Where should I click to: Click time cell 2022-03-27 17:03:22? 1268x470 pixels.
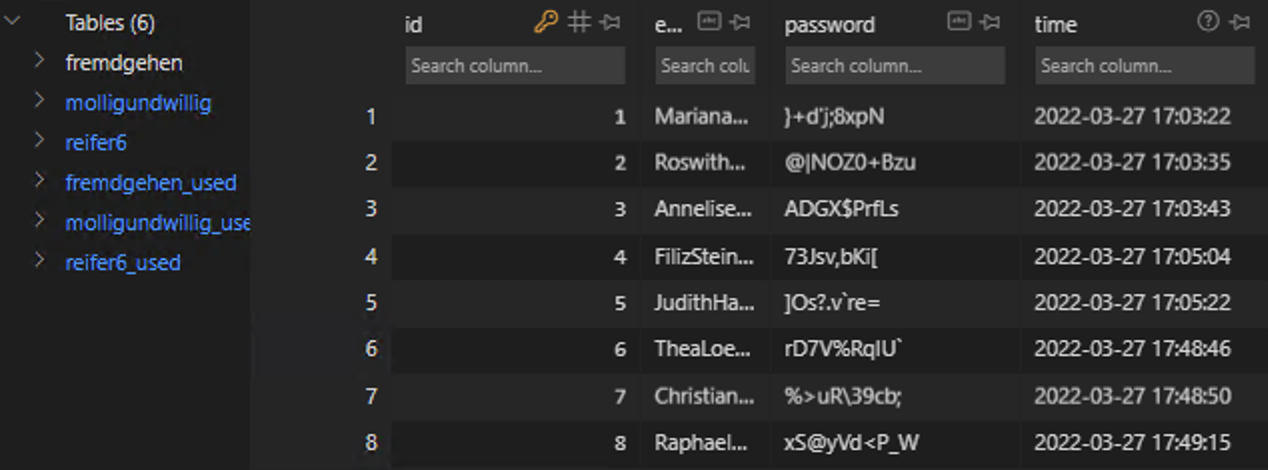point(1144,117)
